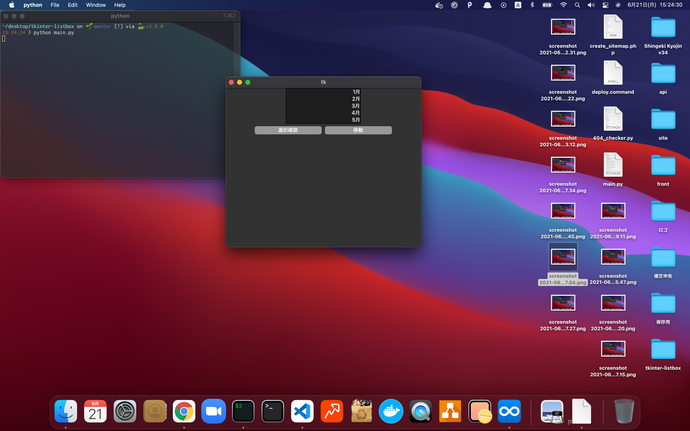Select the screenshot ending 7.15.png

tap(613, 349)
